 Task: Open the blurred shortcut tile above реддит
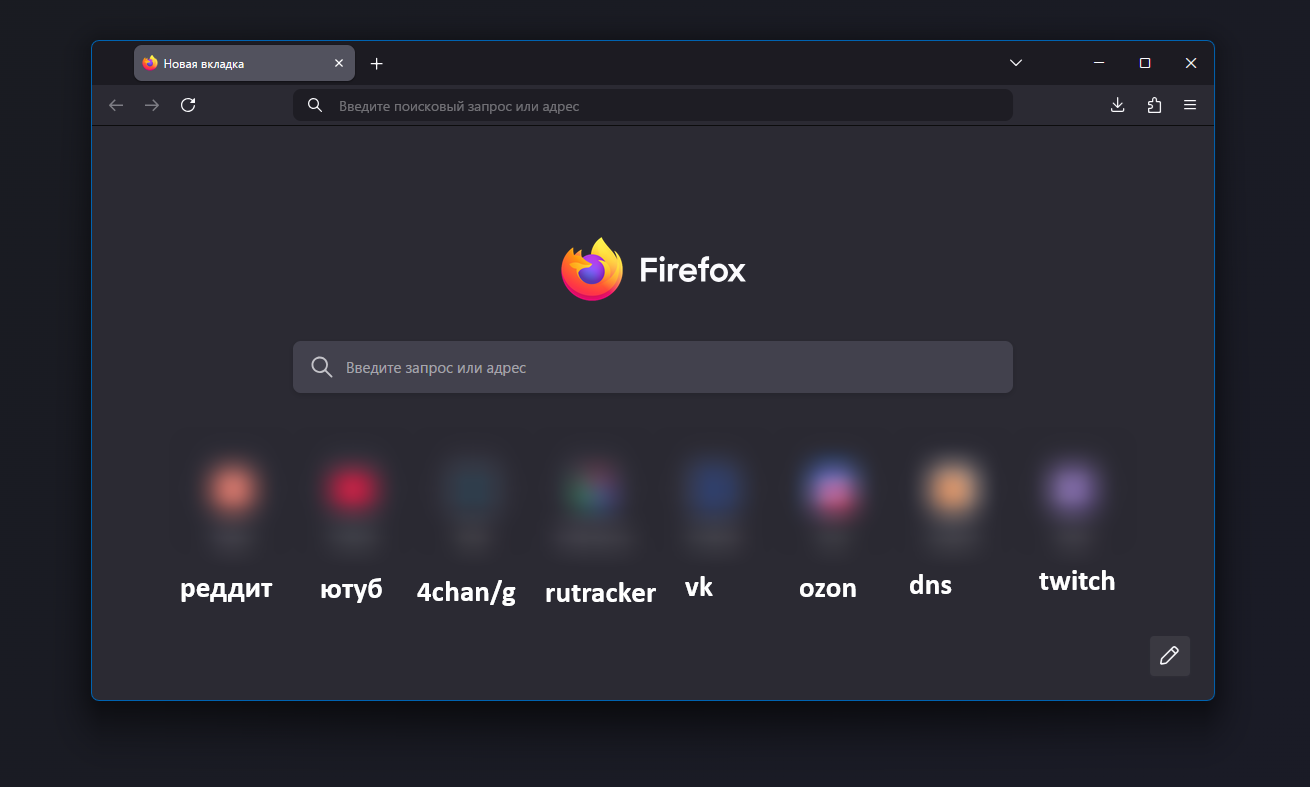point(233,490)
